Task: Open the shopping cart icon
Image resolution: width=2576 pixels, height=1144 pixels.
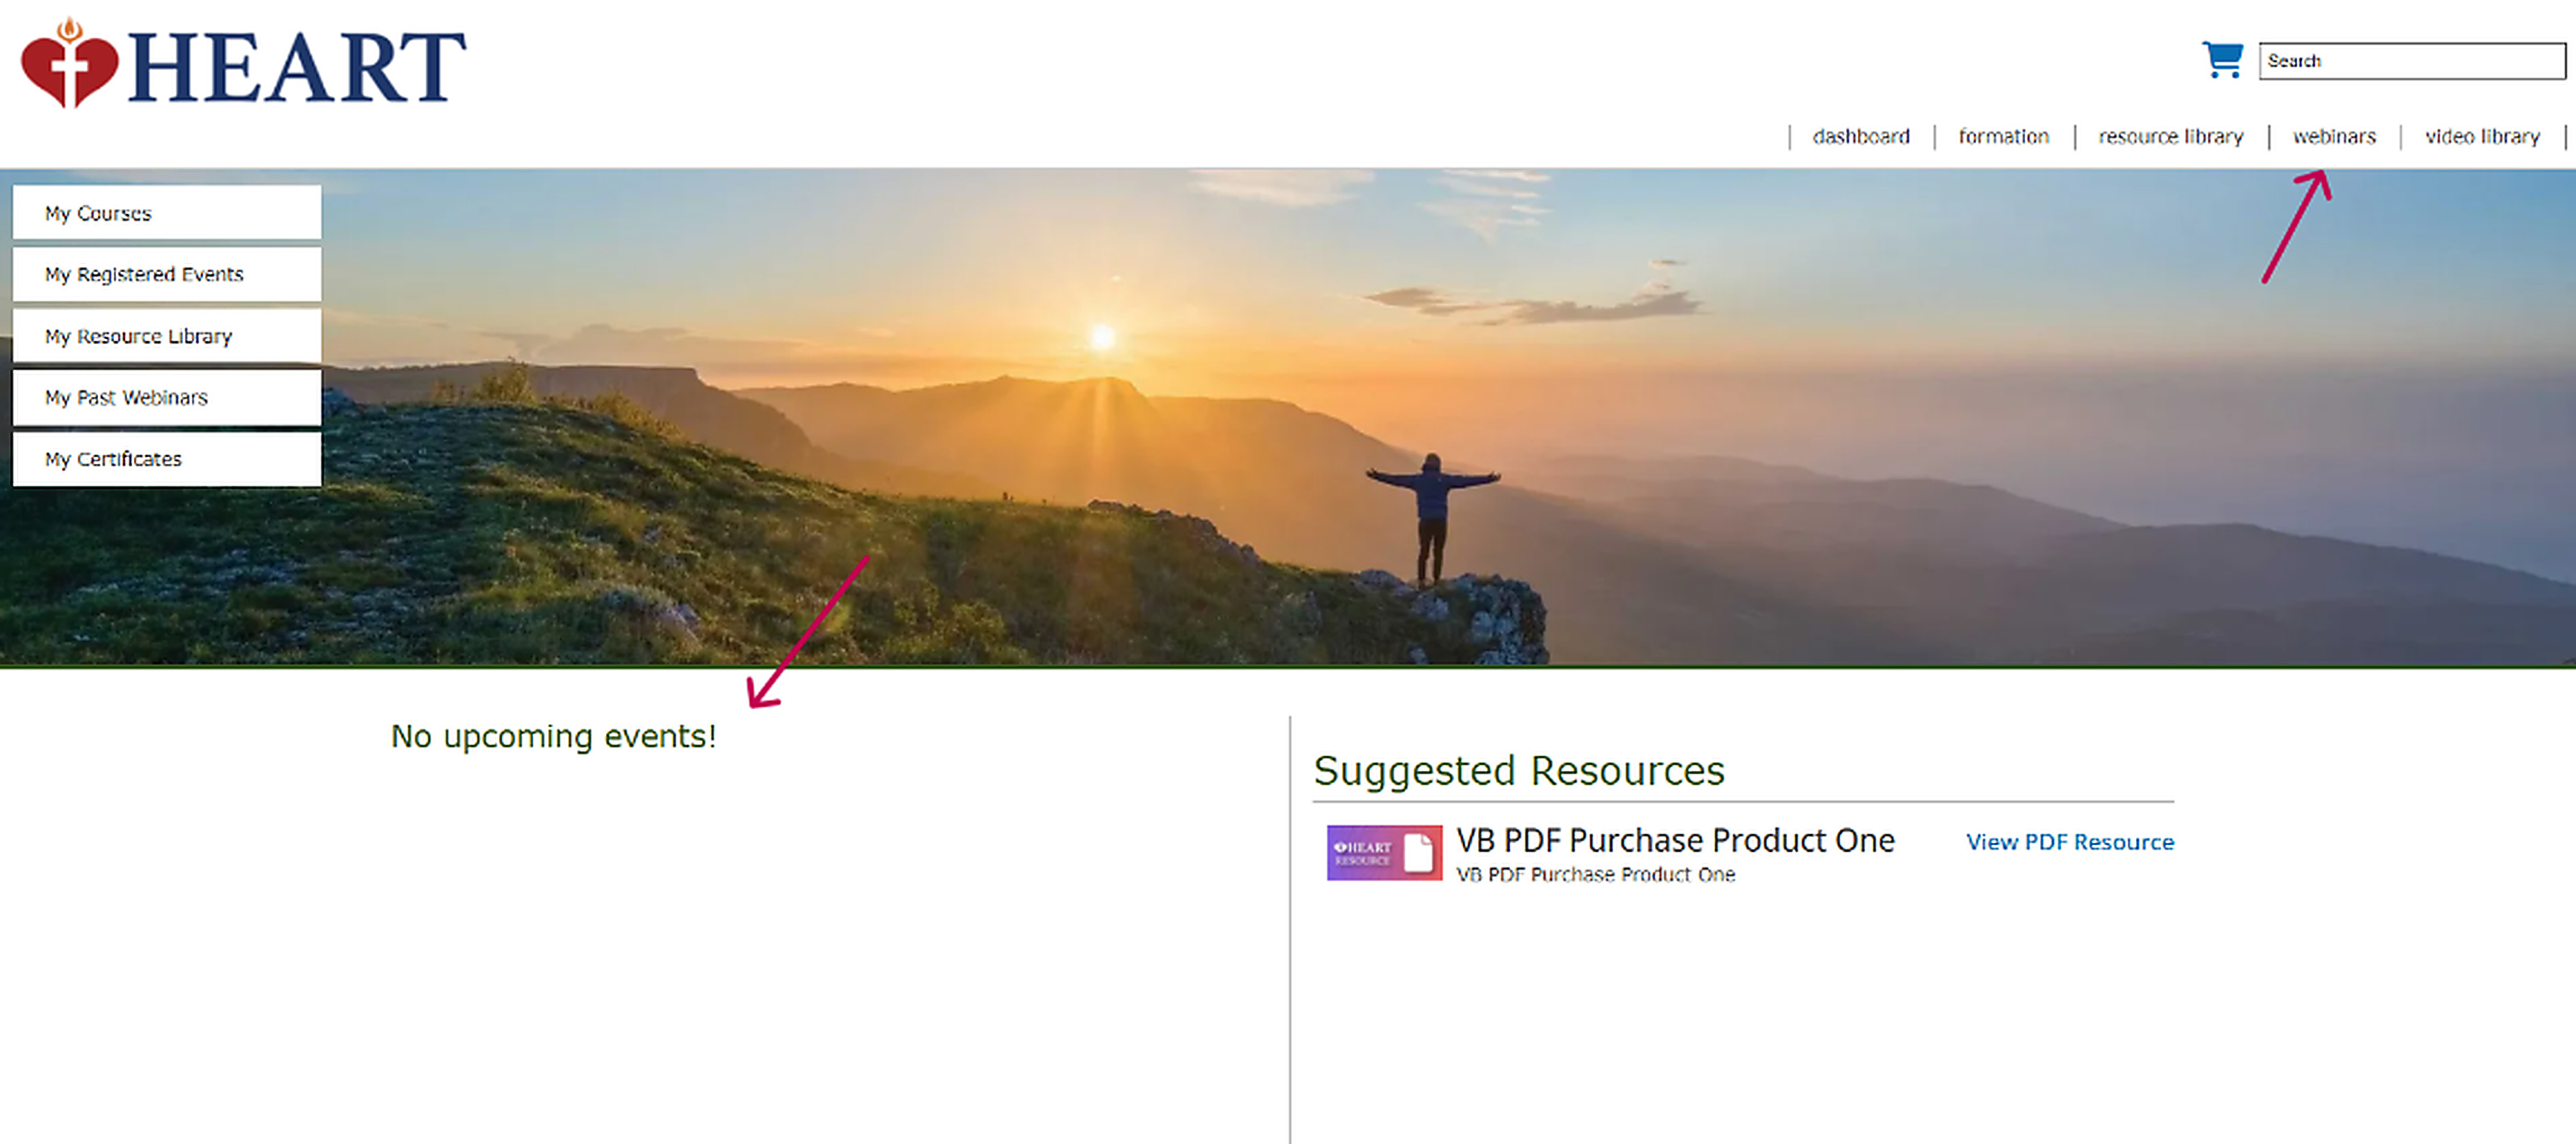Action: click(2222, 60)
